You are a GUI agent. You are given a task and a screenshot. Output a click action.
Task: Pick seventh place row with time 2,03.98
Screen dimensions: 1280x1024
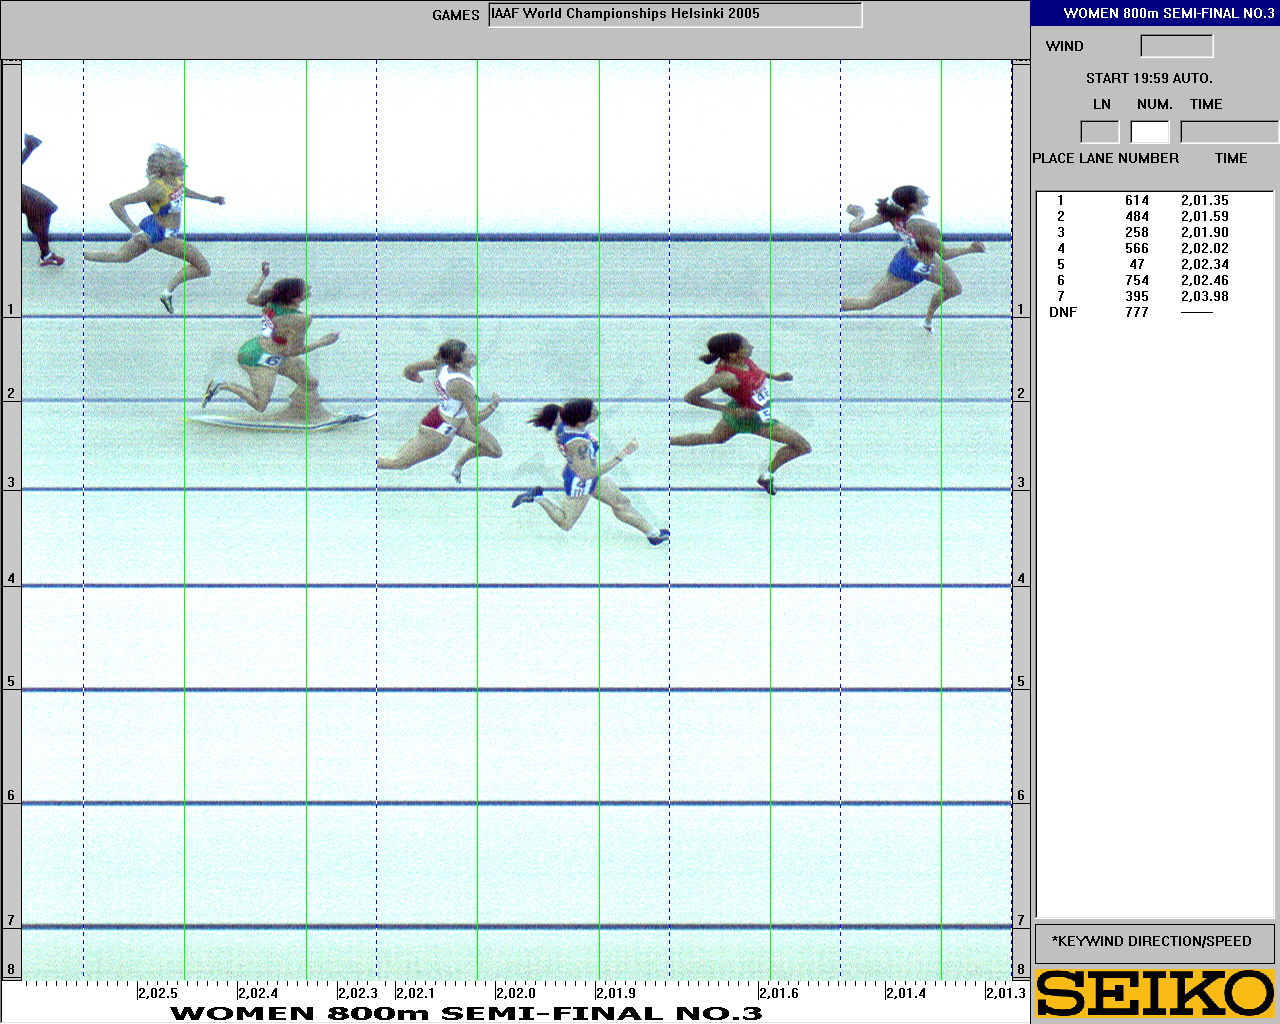(1137, 297)
